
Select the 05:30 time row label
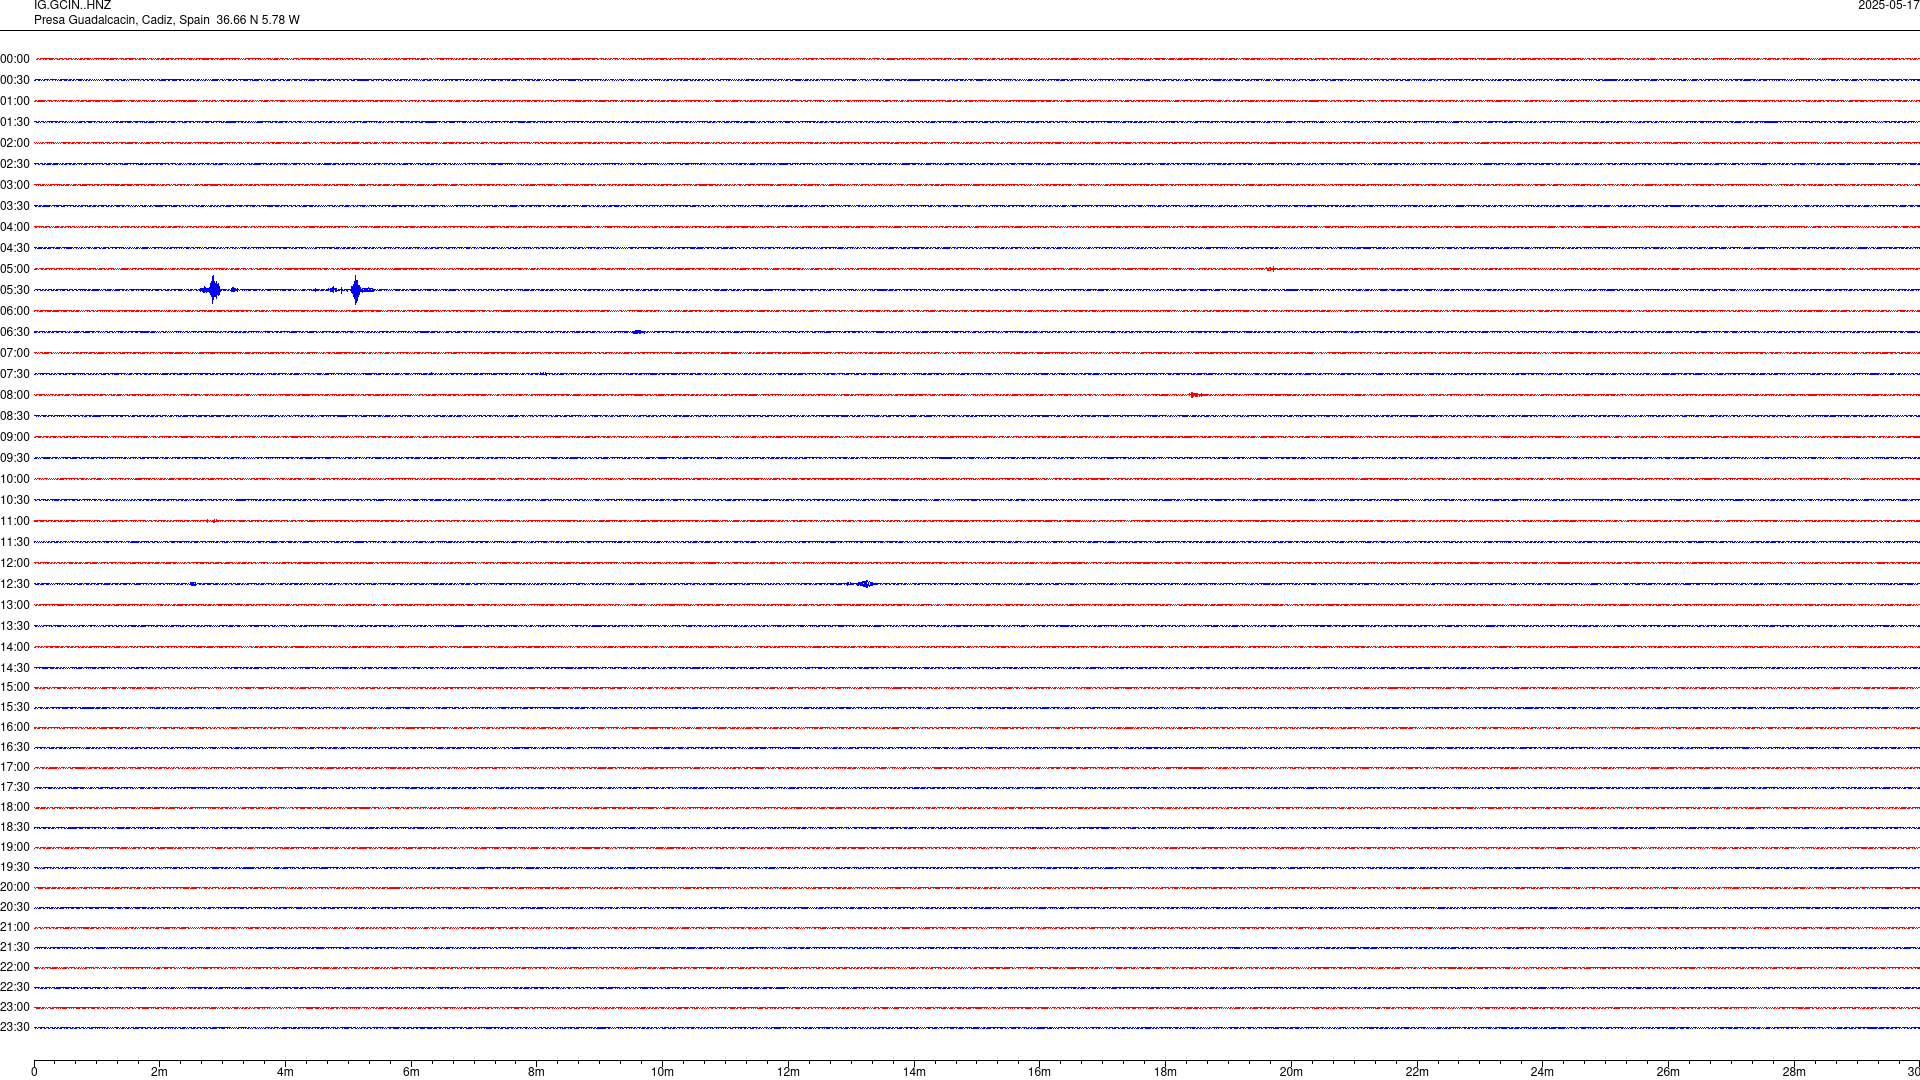click(15, 290)
